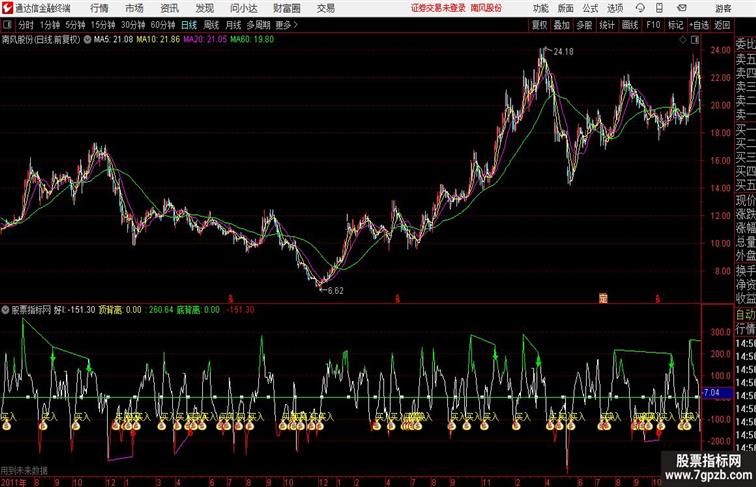Click the 顶背离 indicator label

110,310
